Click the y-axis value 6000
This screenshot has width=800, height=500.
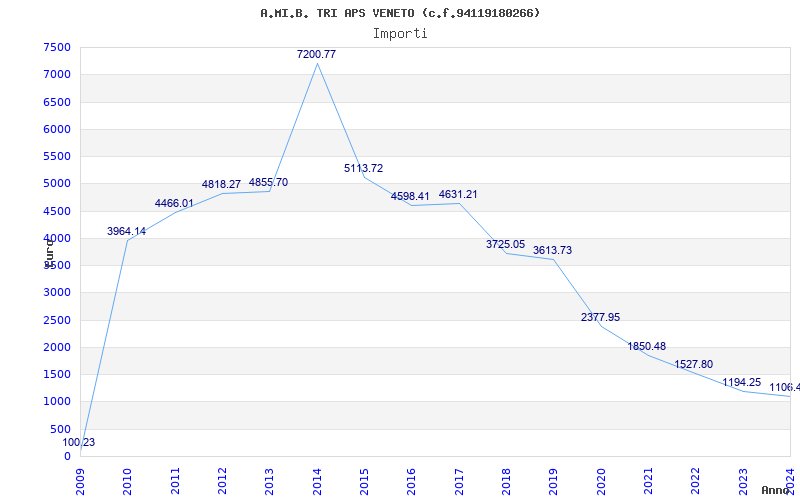57,129
